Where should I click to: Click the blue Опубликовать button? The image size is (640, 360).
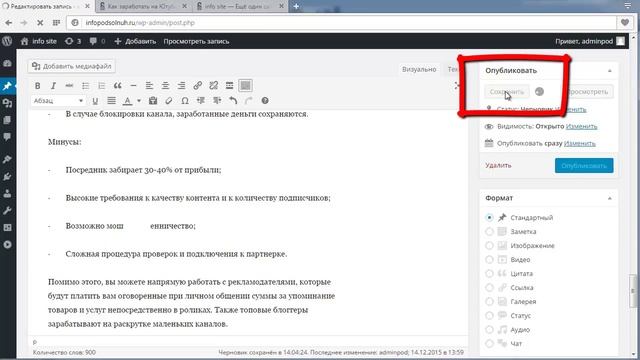pos(584,166)
